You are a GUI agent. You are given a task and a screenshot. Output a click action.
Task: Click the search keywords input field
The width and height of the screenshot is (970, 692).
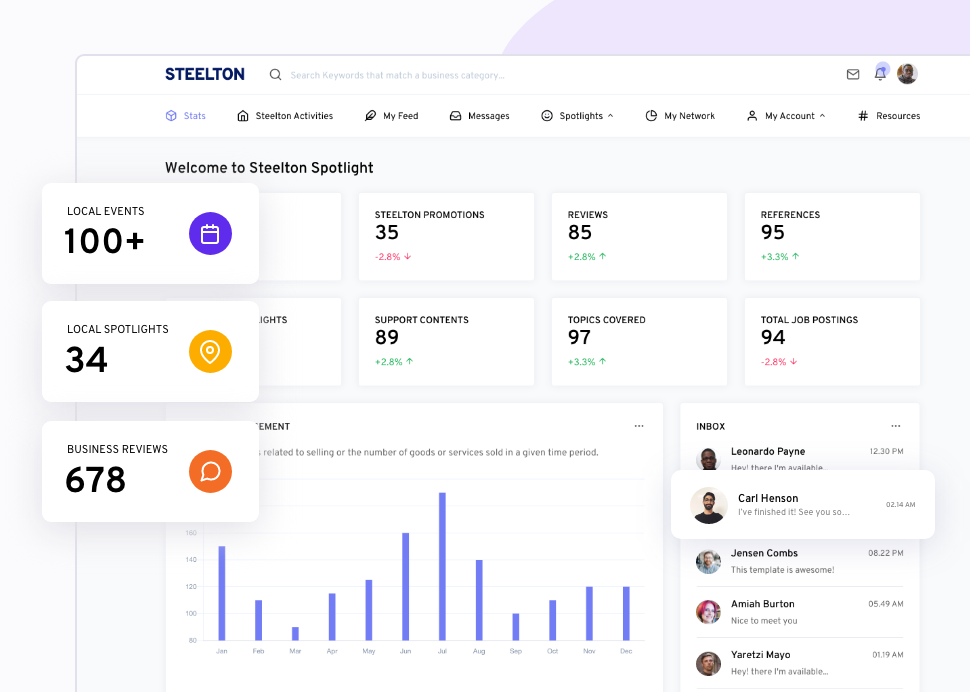397,75
